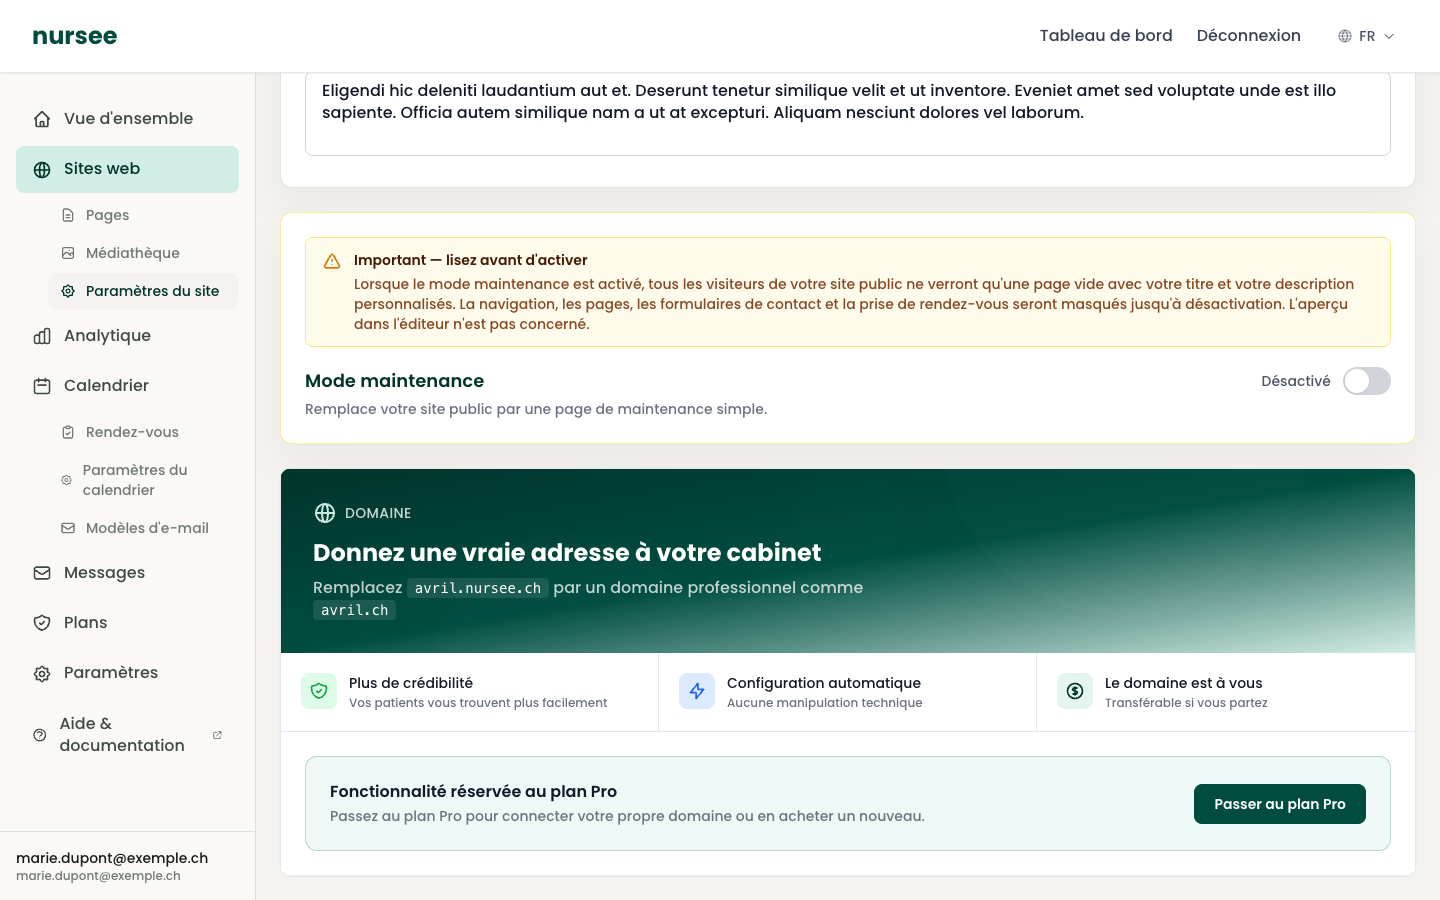Click the globe icon beside Sites web
Image resolution: width=1440 pixels, height=900 pixels.
pos(42,170)
